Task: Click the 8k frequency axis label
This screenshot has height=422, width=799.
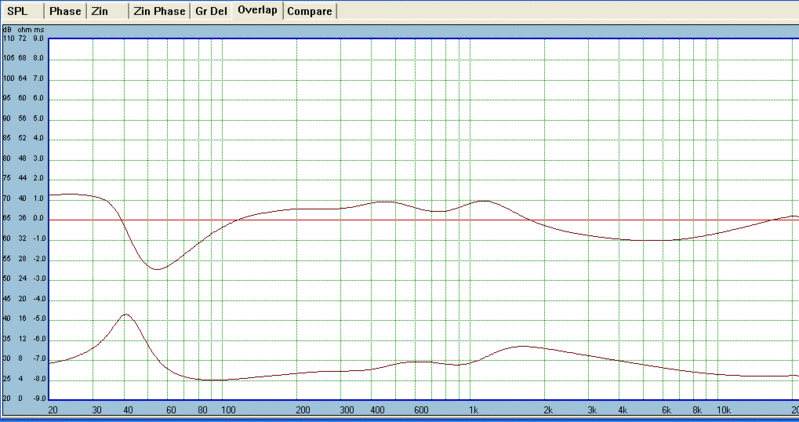Action: click(x=697, y=410)
